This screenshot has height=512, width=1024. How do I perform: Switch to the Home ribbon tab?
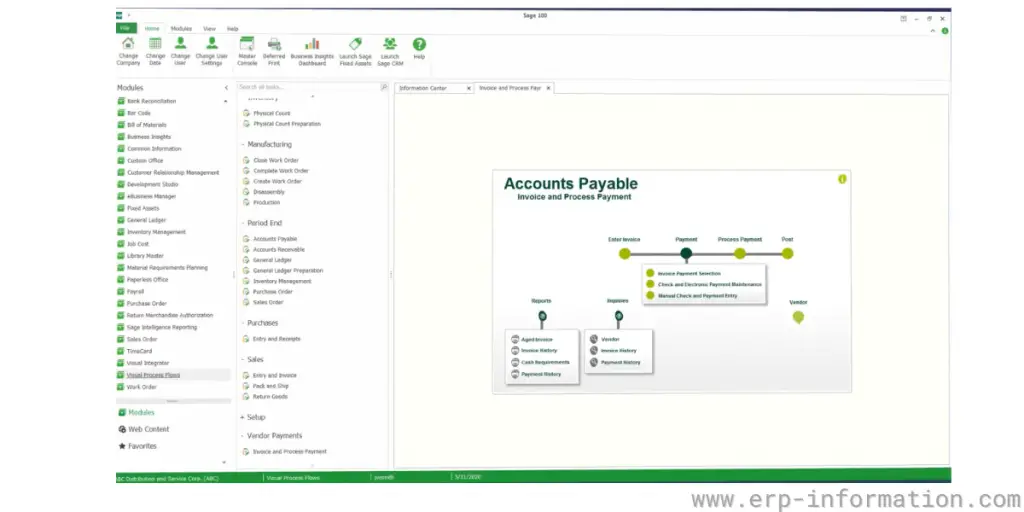[152, 29]
